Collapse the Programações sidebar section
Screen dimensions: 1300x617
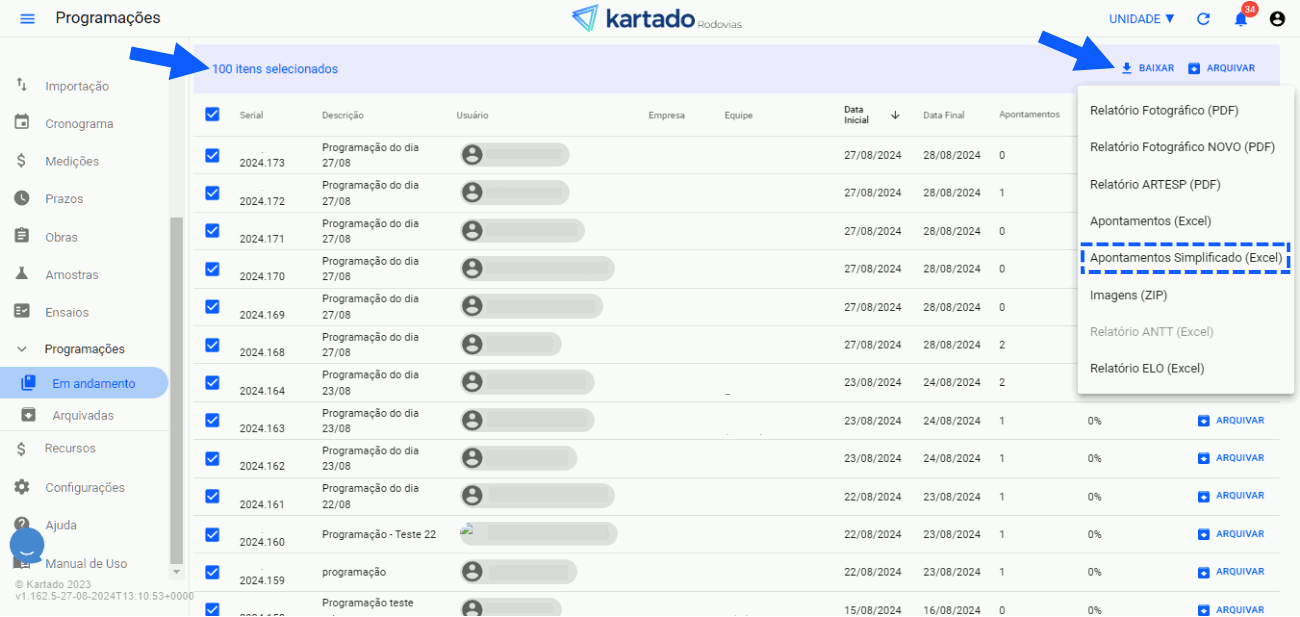[22, 349]
